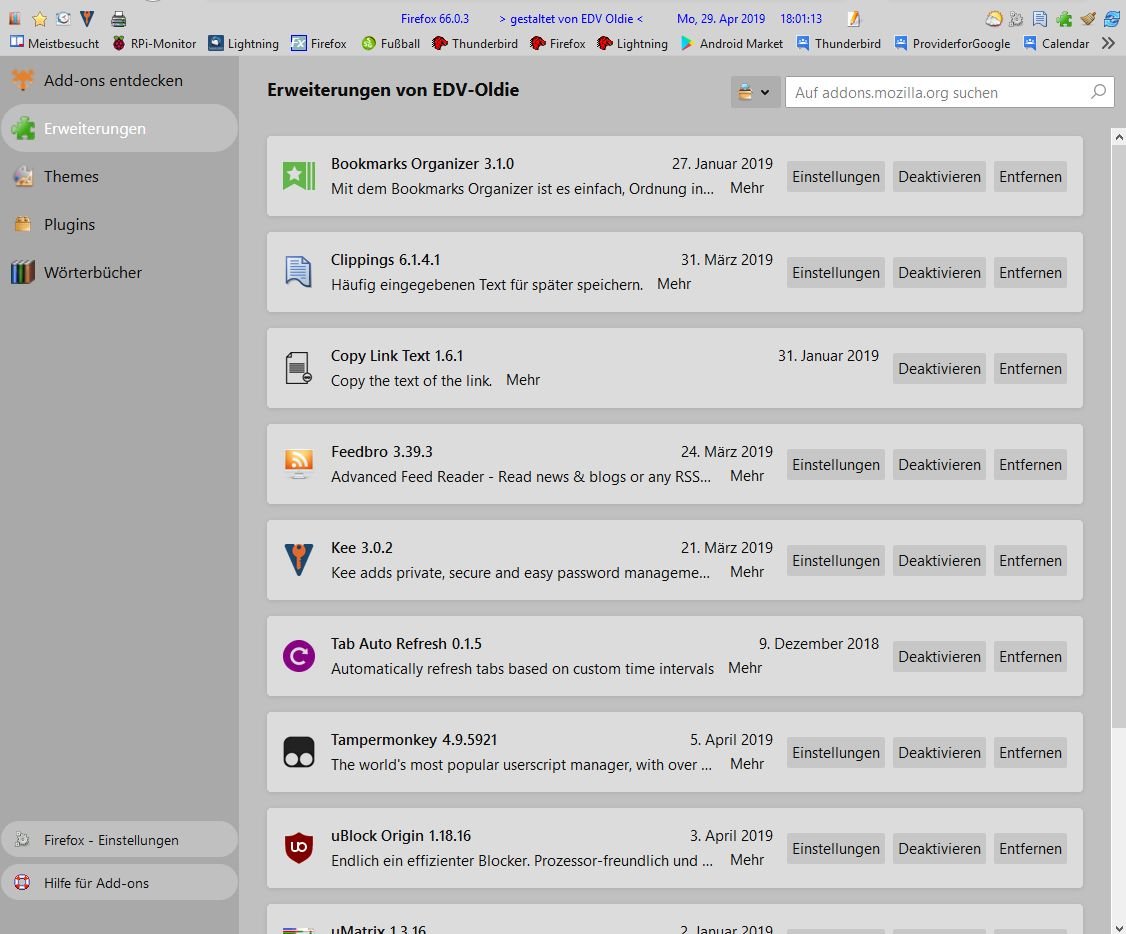This screenshot has width=1126, height=934.
Task: Open Einstellungen for Clippings
Action: coord(835,273)
